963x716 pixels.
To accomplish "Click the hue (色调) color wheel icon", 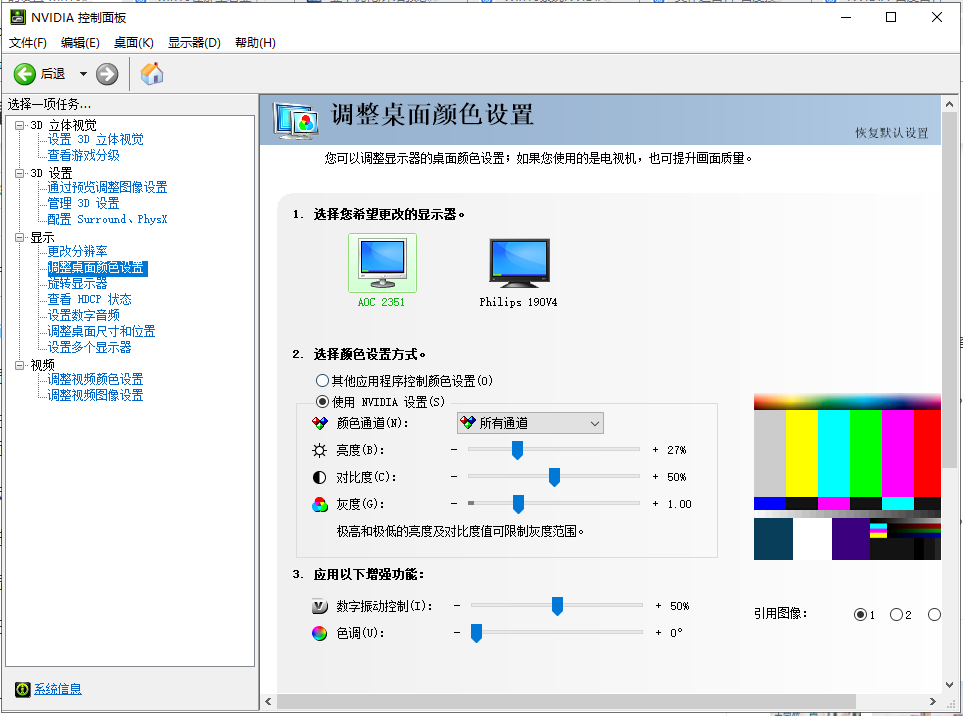I will pyautogui.click(x=321, y=632).
